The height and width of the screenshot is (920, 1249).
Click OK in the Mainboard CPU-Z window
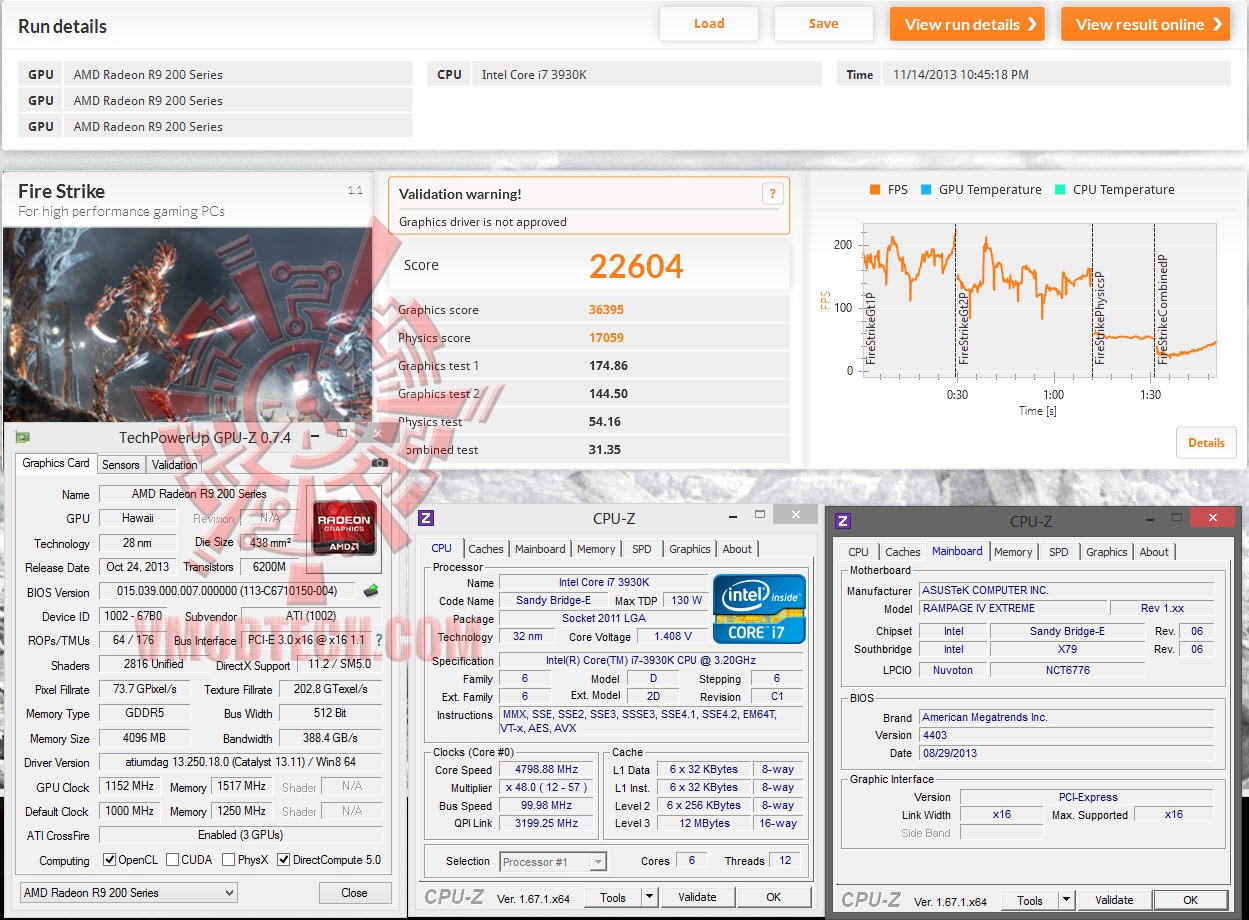pyautogui.click(x=1191, y=900)
